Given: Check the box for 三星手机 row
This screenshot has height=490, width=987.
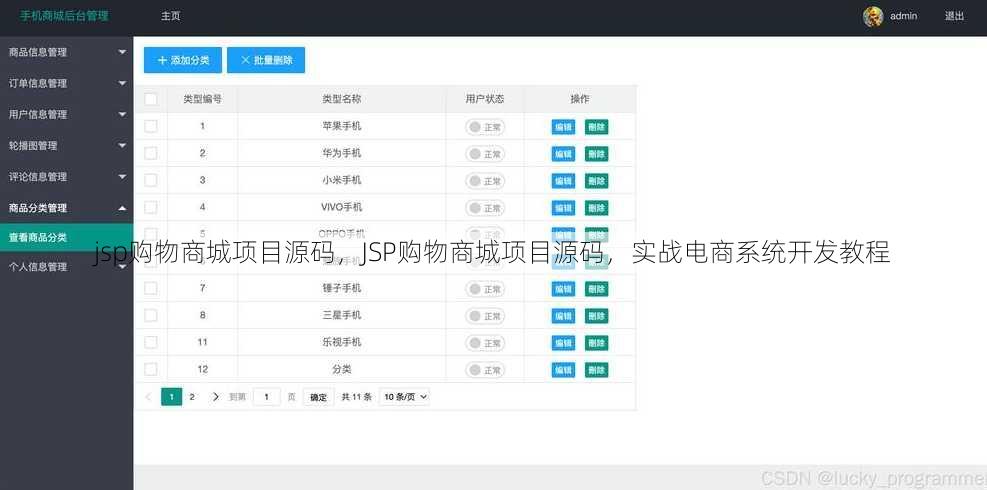Looking at the screenshot, I should point(151,315).
